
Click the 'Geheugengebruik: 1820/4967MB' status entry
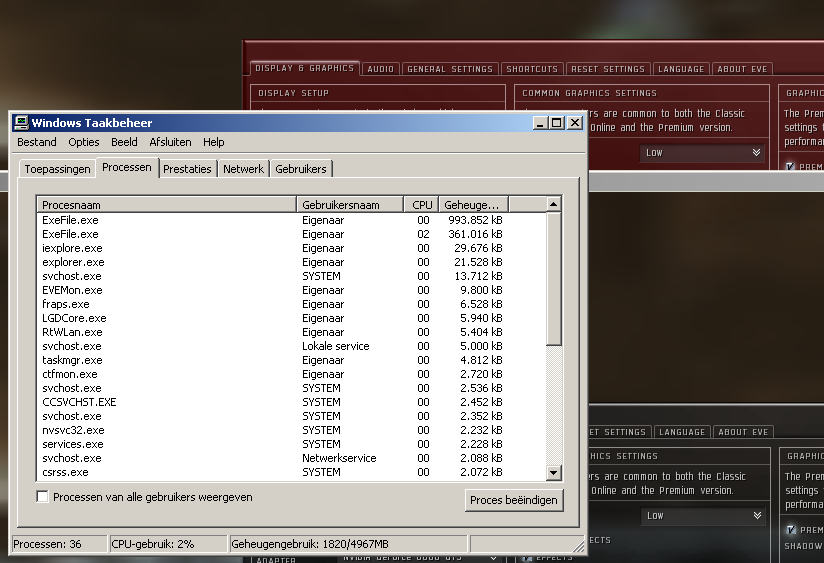click(x=348, y=544)
